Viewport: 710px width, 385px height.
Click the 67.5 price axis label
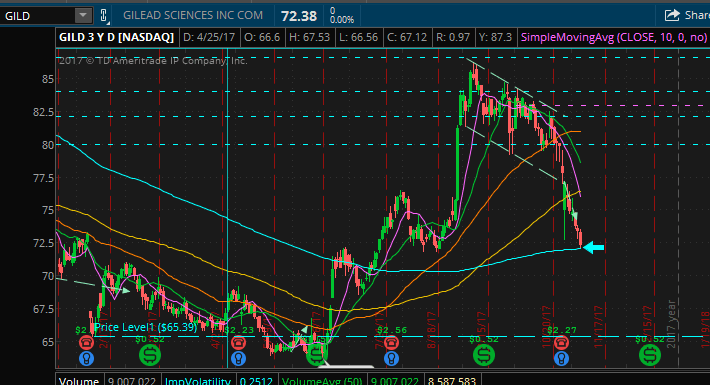pyautogui.click(x=43, y=309)
